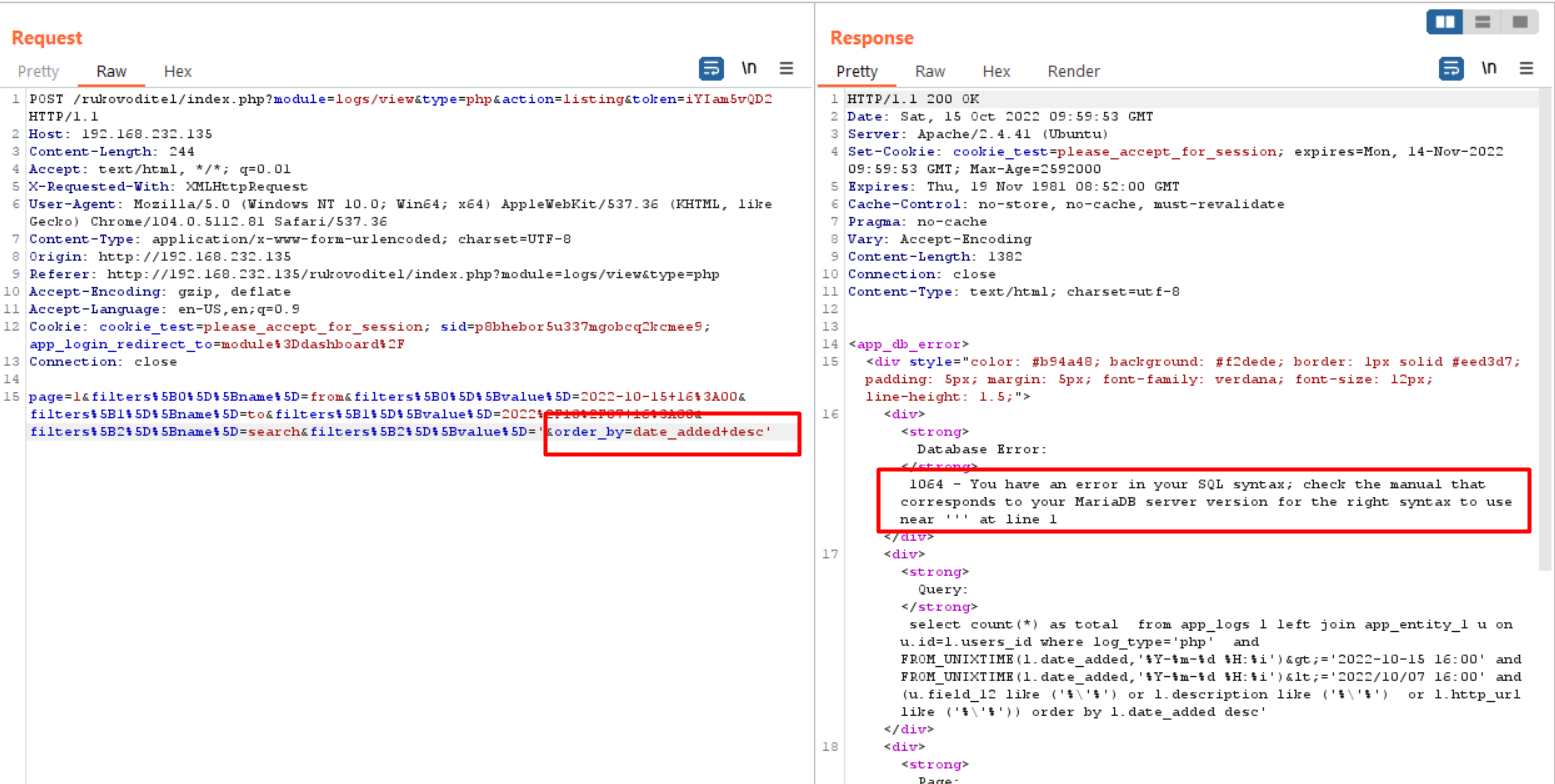Click the Vary: Accept-Encoding header
The width and height of the screenshot is (1555, 784).
click(x=939, y=239)
